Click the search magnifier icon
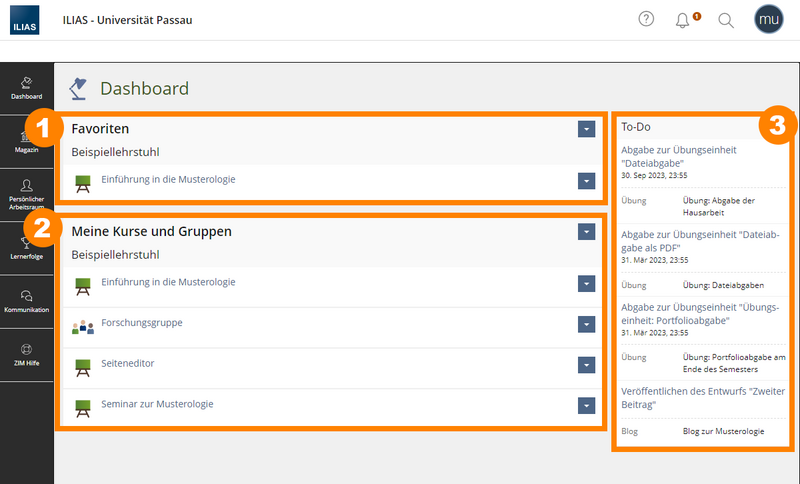800x484 pixels. coord(726,20)
